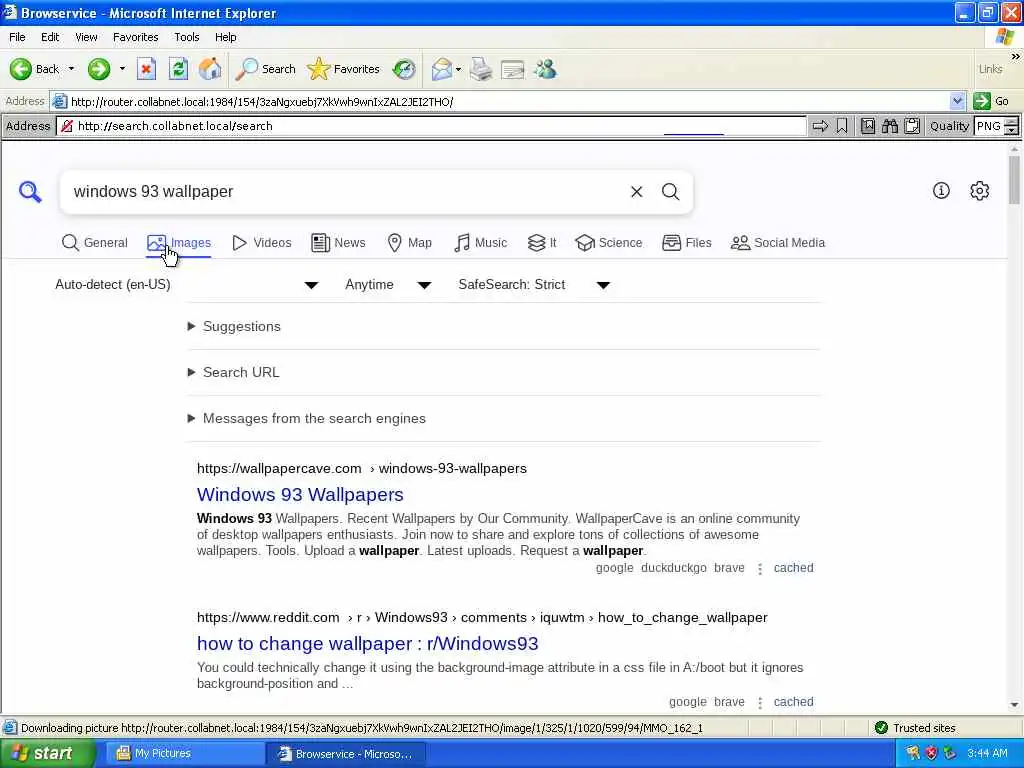Screen dimensions: 1024x768
Task: Switch to the Music search tab
Action: 481,243
